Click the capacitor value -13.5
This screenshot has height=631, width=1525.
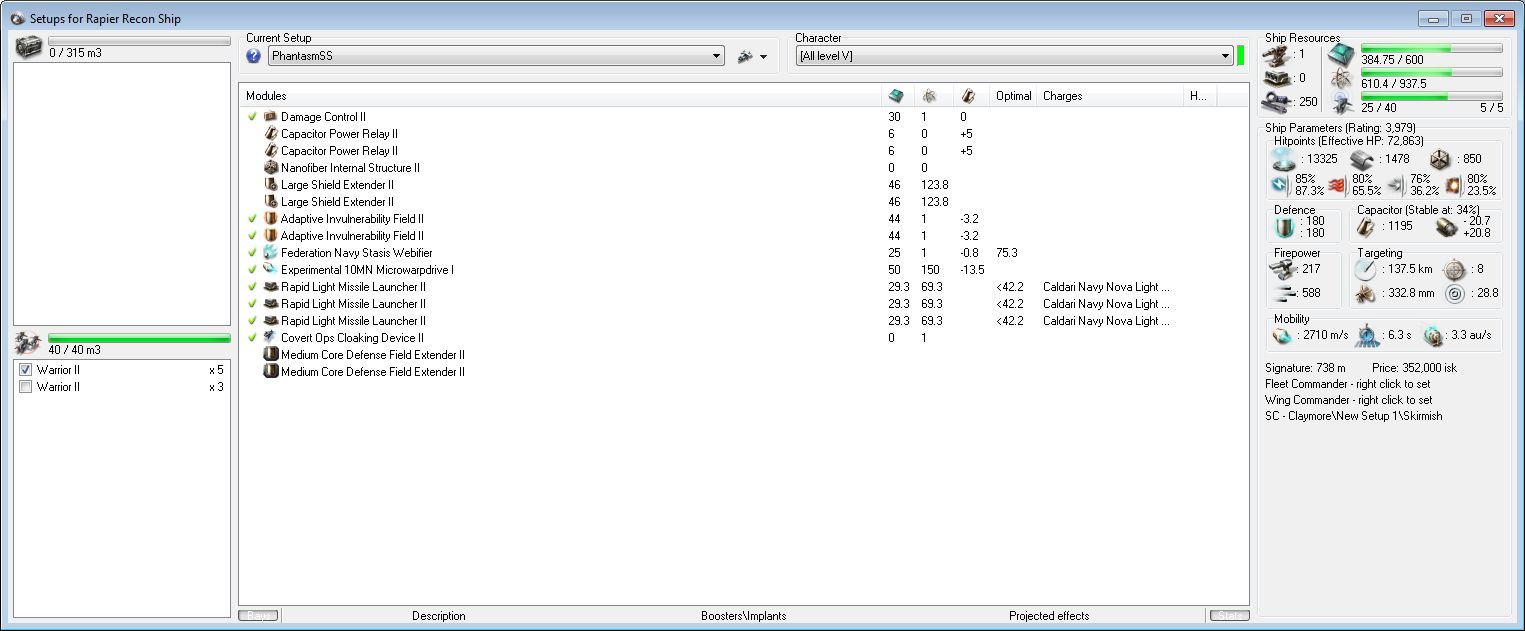coord(972,270)
